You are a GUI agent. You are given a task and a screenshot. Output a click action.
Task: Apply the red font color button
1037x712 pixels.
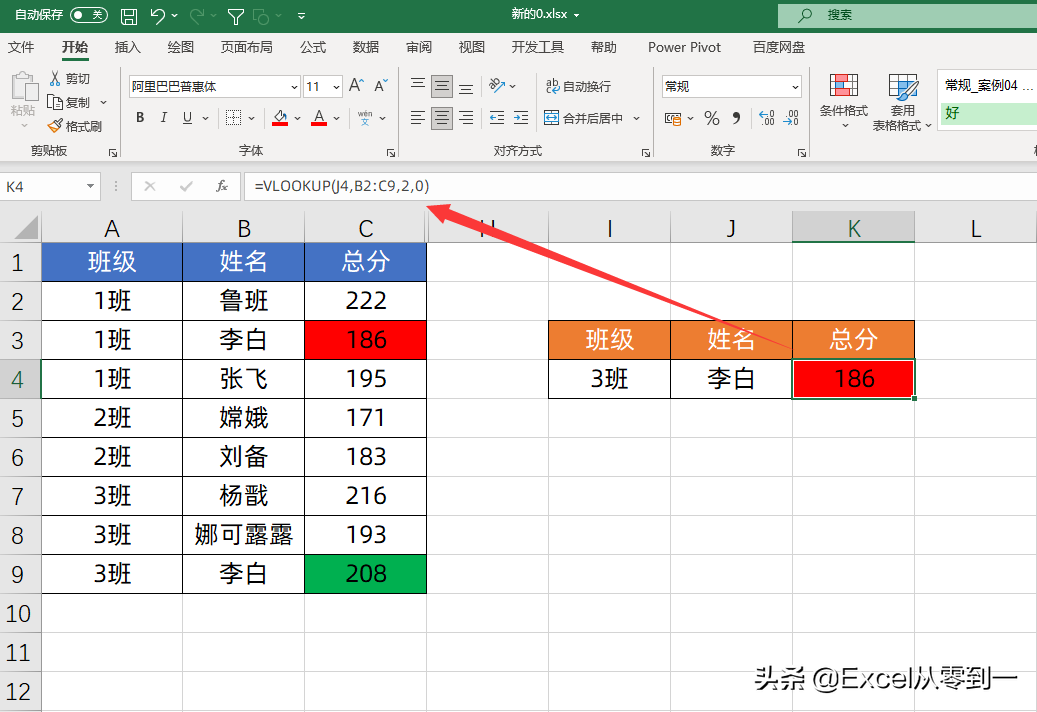[319, 118]
